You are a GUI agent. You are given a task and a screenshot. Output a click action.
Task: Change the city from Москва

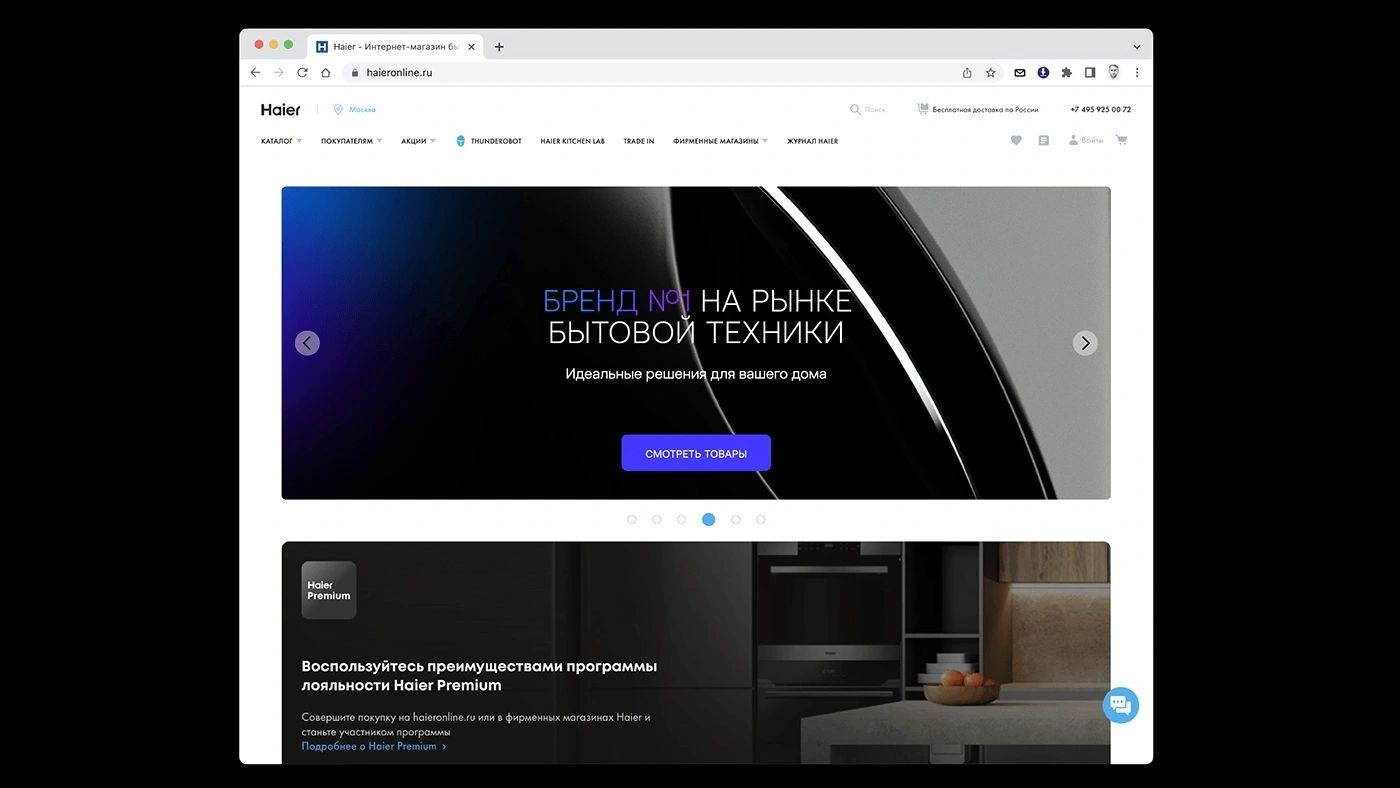pyautogui.click(x=355, y=110)
